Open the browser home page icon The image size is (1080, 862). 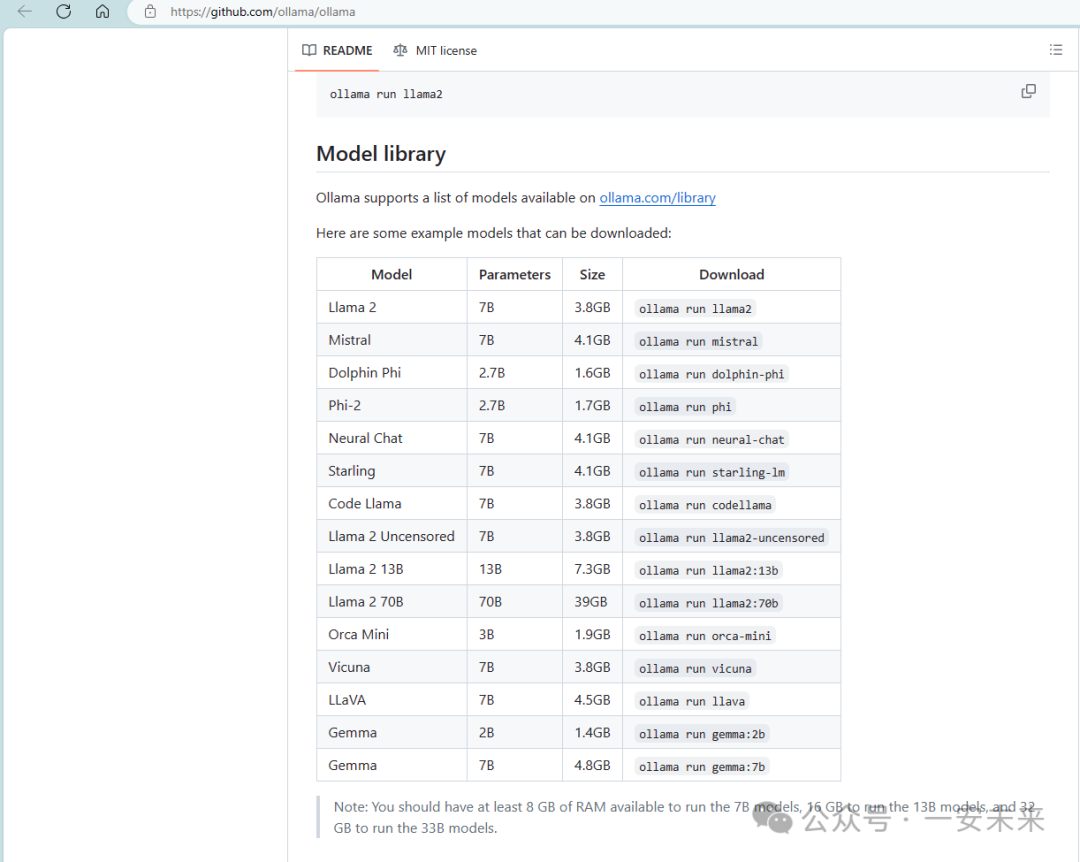[102, 11]
